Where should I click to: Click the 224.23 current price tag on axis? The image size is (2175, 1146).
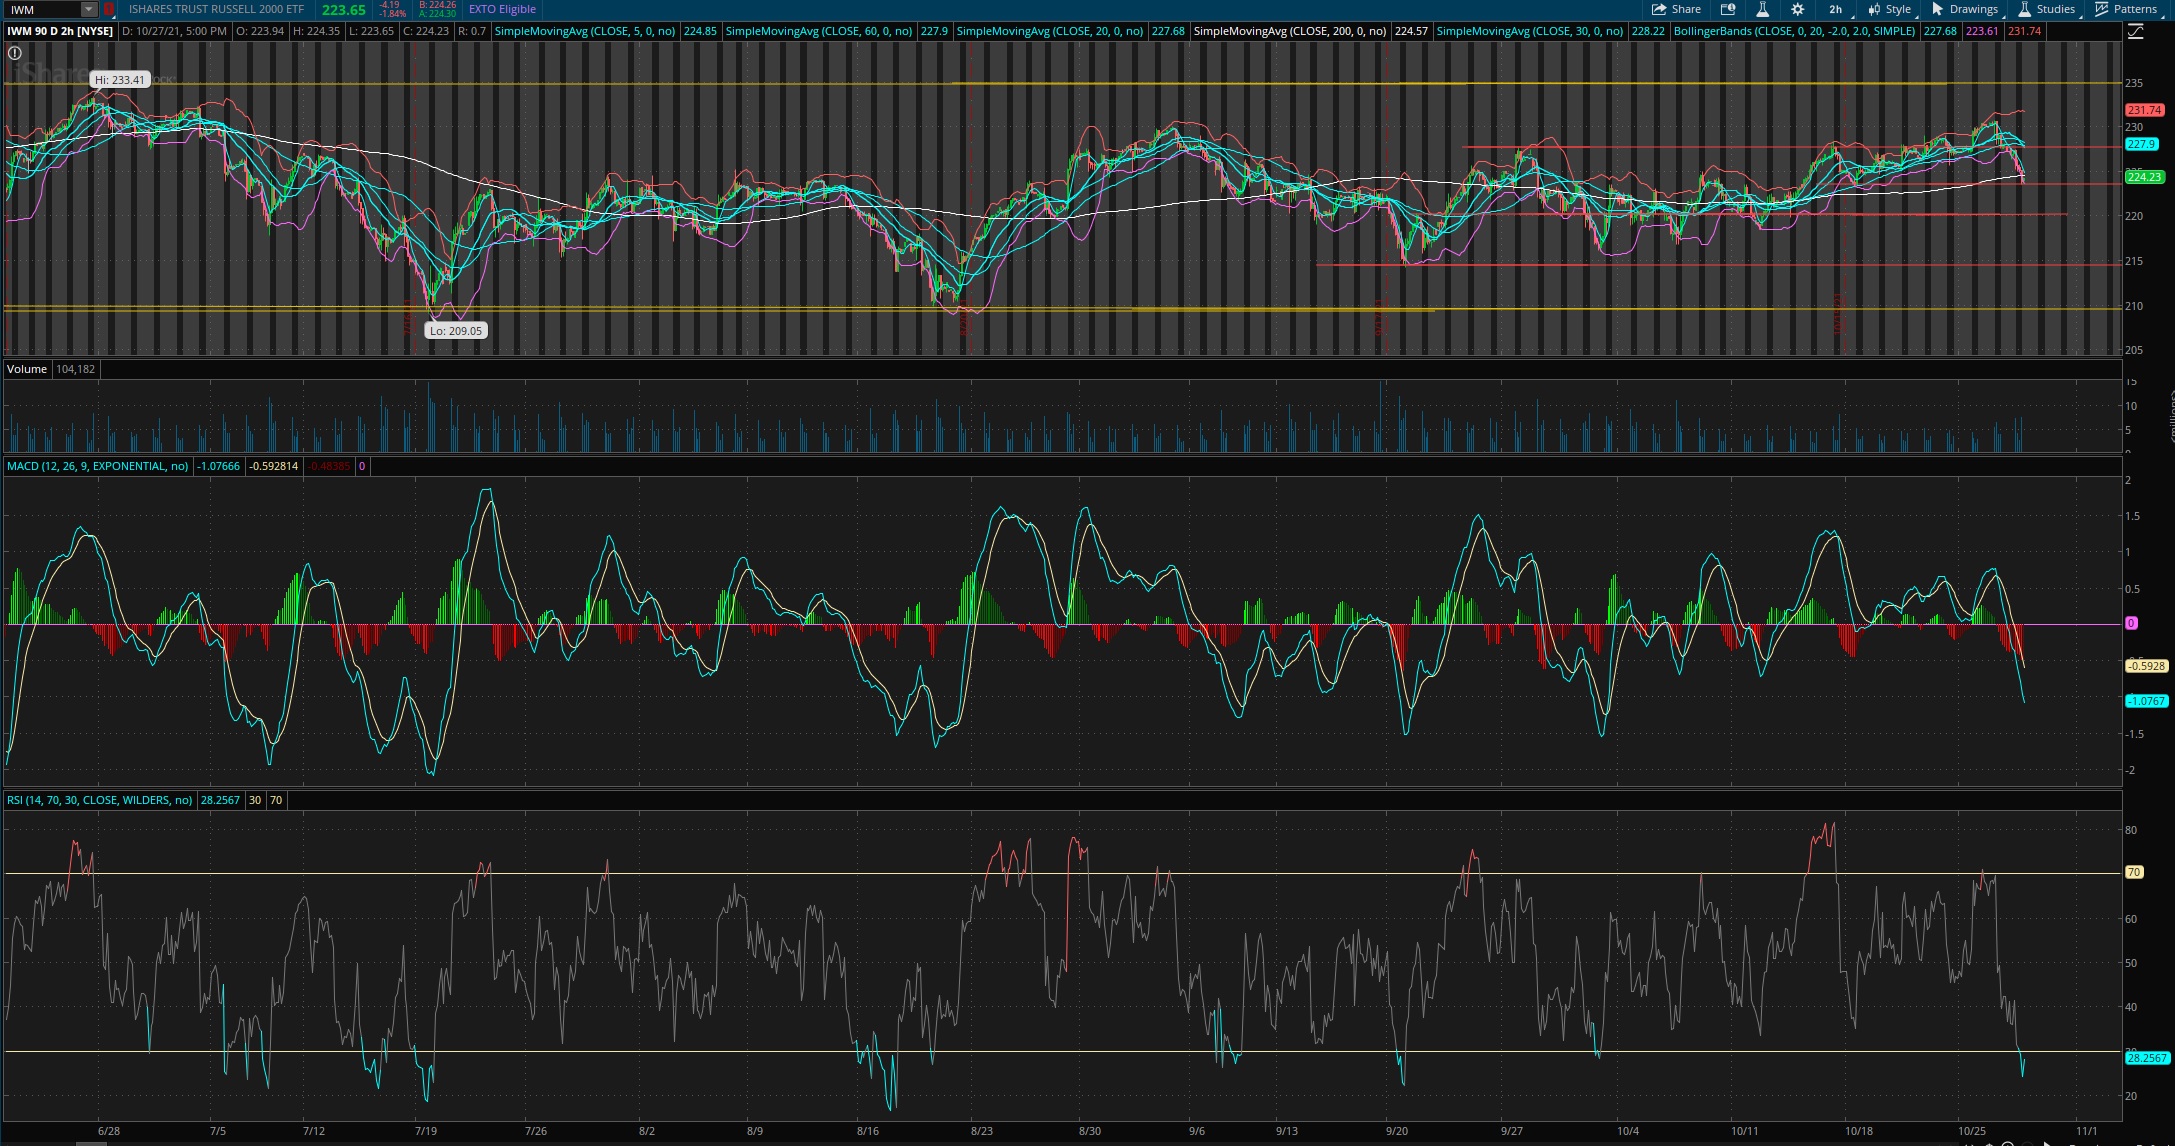pos(2144,177)
